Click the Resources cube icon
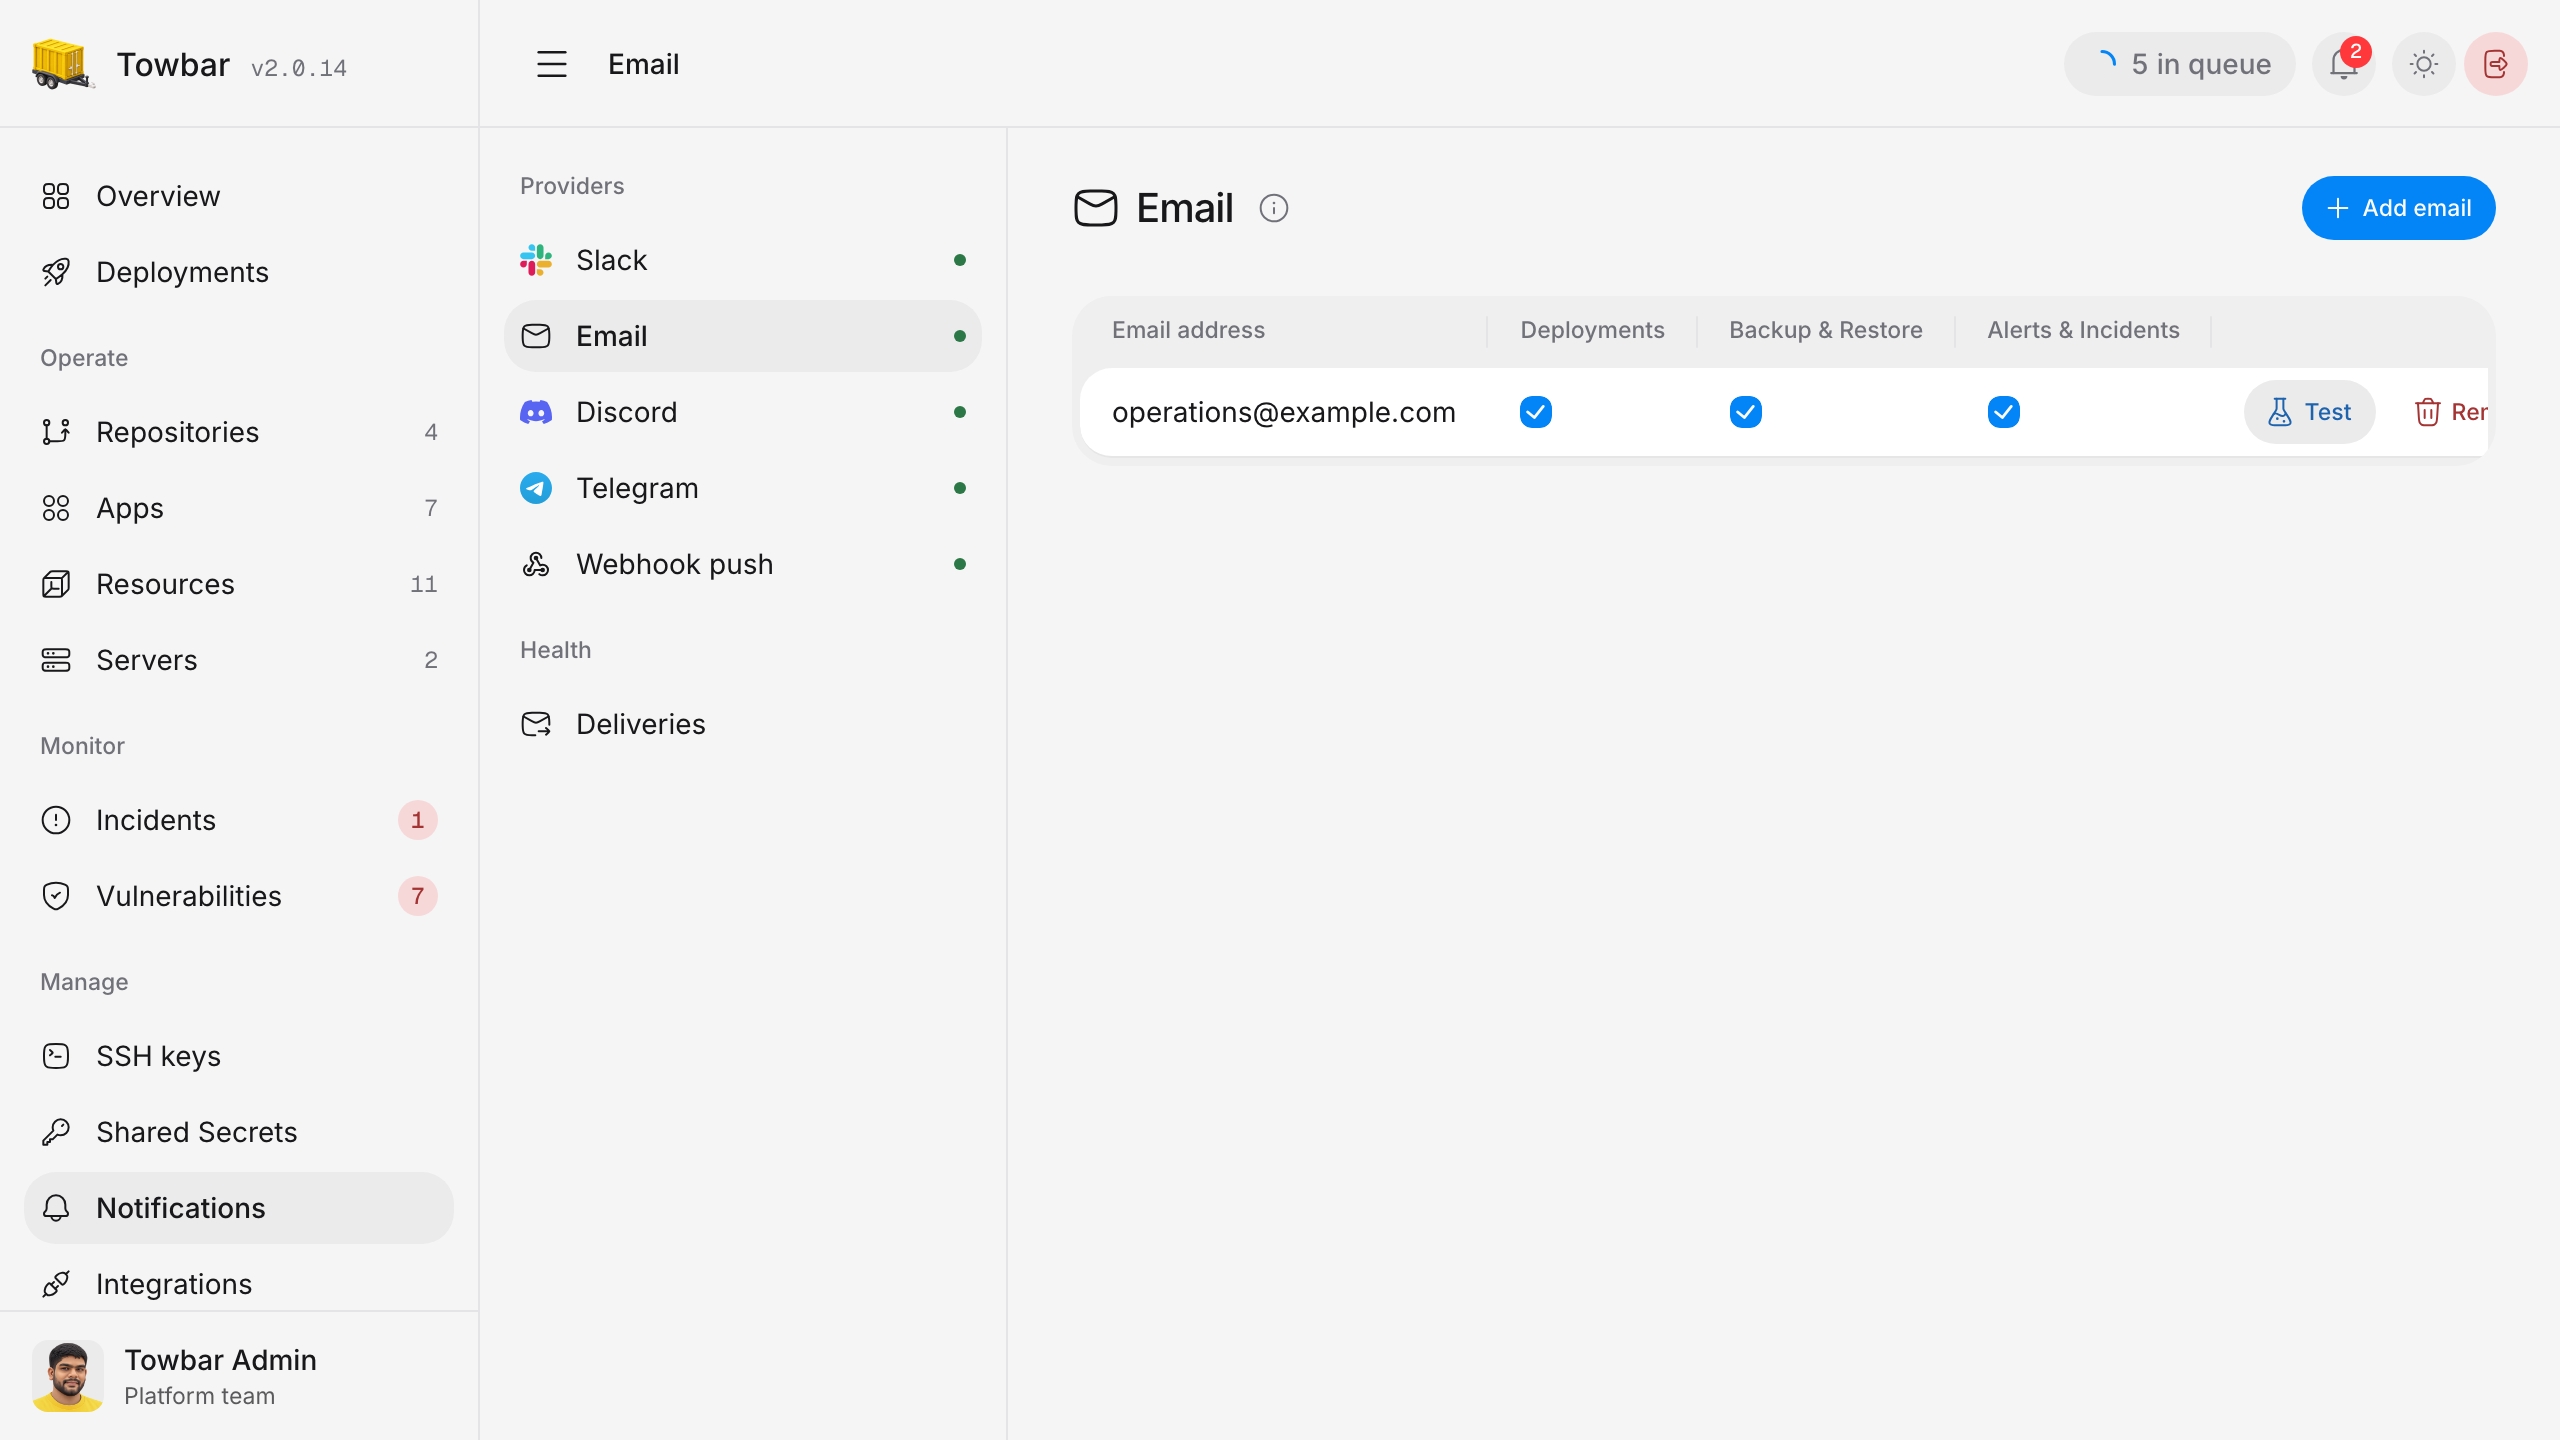 56,584
